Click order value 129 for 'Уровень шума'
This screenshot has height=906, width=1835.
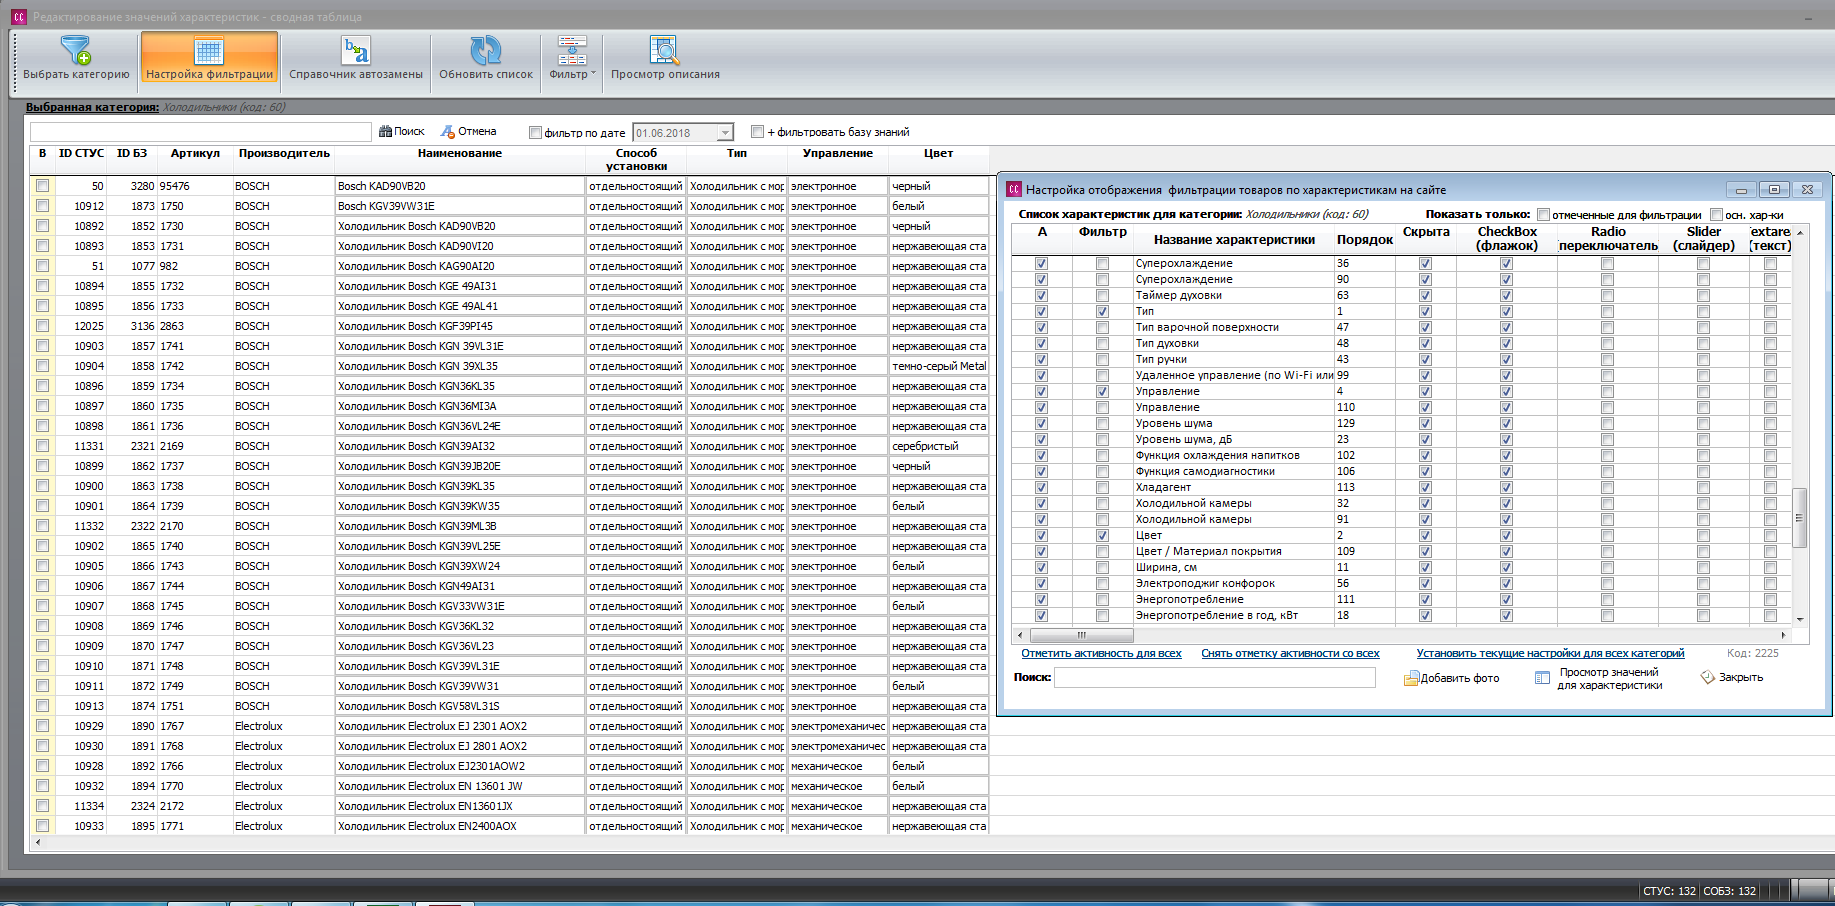point(1365,423)
